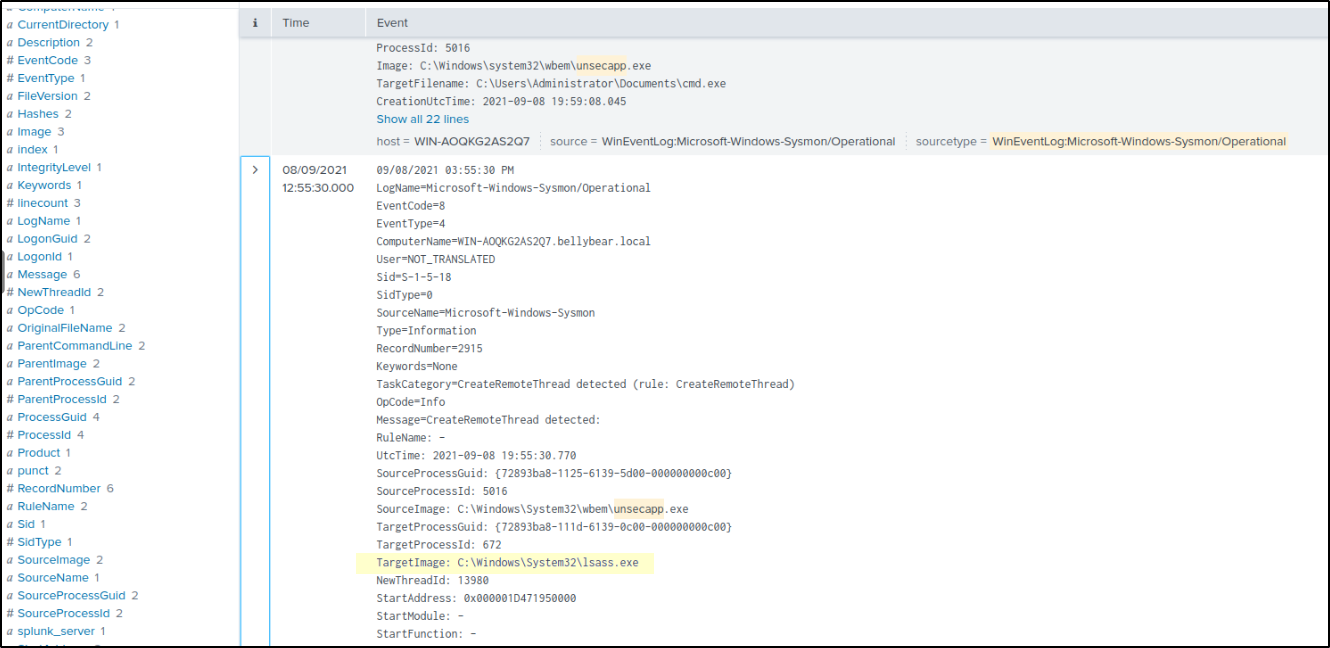
Task: Open the EventCode field in sidebar
Action: [47, 60]
